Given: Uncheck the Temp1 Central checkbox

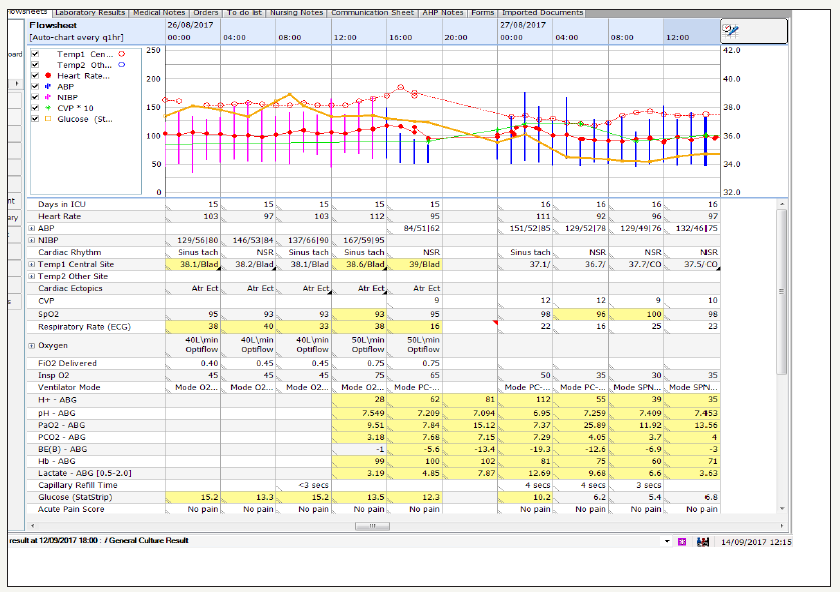Looking at the screenshot, I should (36, 54).
